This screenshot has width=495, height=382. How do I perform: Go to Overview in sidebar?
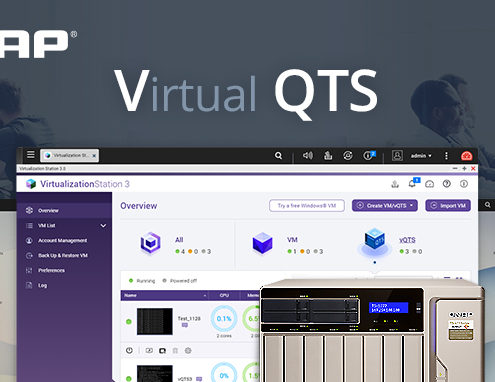click(64, 211)
